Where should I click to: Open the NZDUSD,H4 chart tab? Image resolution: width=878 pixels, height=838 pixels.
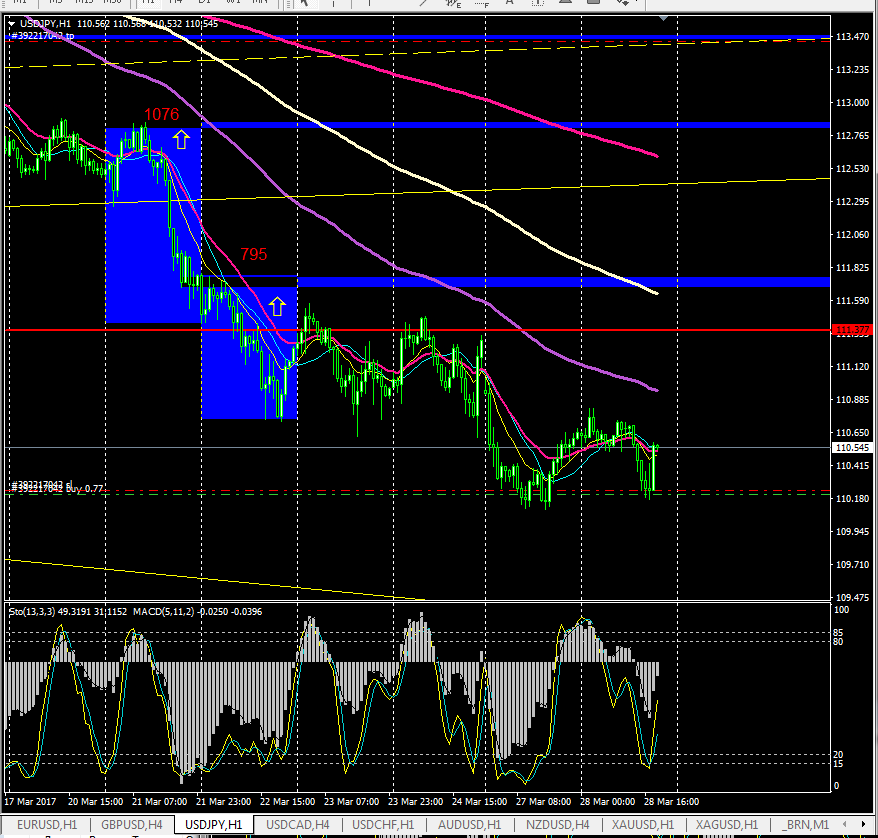pos(558,825)
